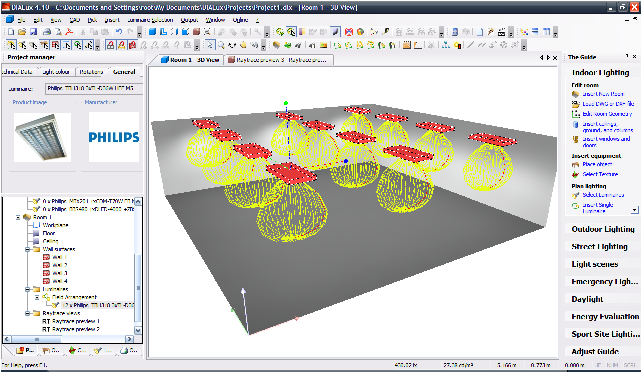Click the Undo arrow in toolbar
This screenshot has width=641, height=372.
[119, 31]
